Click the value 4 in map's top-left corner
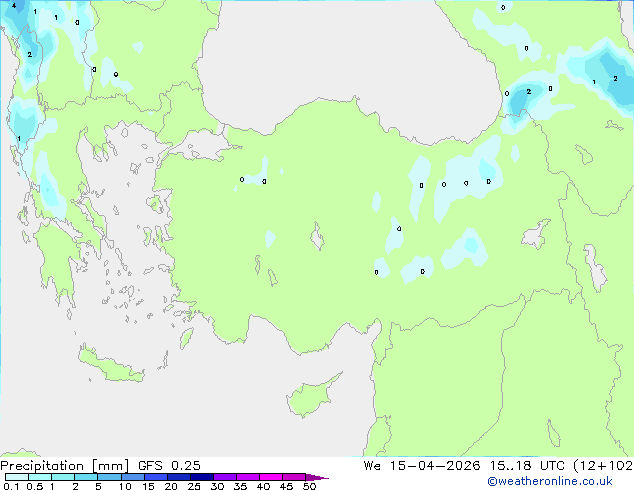This screenshot has height=490, width=634. tap(14, 6)
